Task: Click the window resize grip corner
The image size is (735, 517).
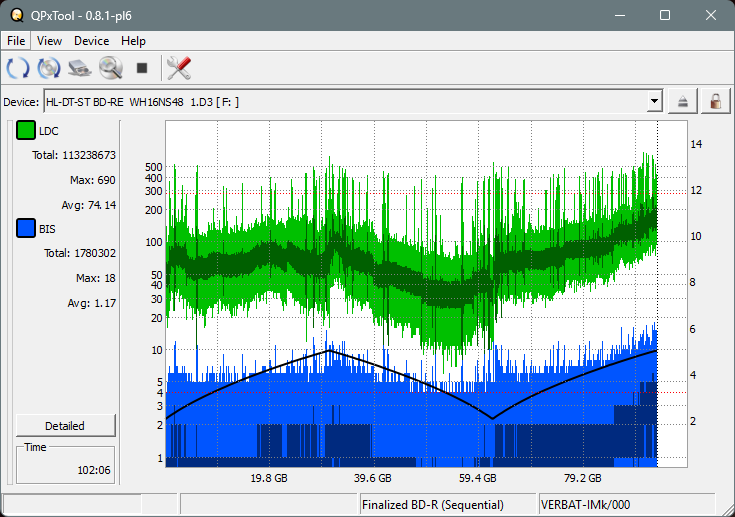Action: pyautogui.click(x=728, y=510)
